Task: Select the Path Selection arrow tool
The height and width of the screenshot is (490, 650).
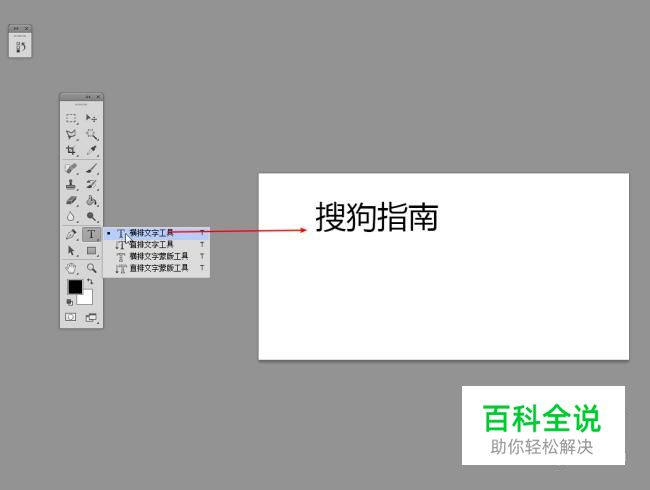Action: (x=71, y=251)
